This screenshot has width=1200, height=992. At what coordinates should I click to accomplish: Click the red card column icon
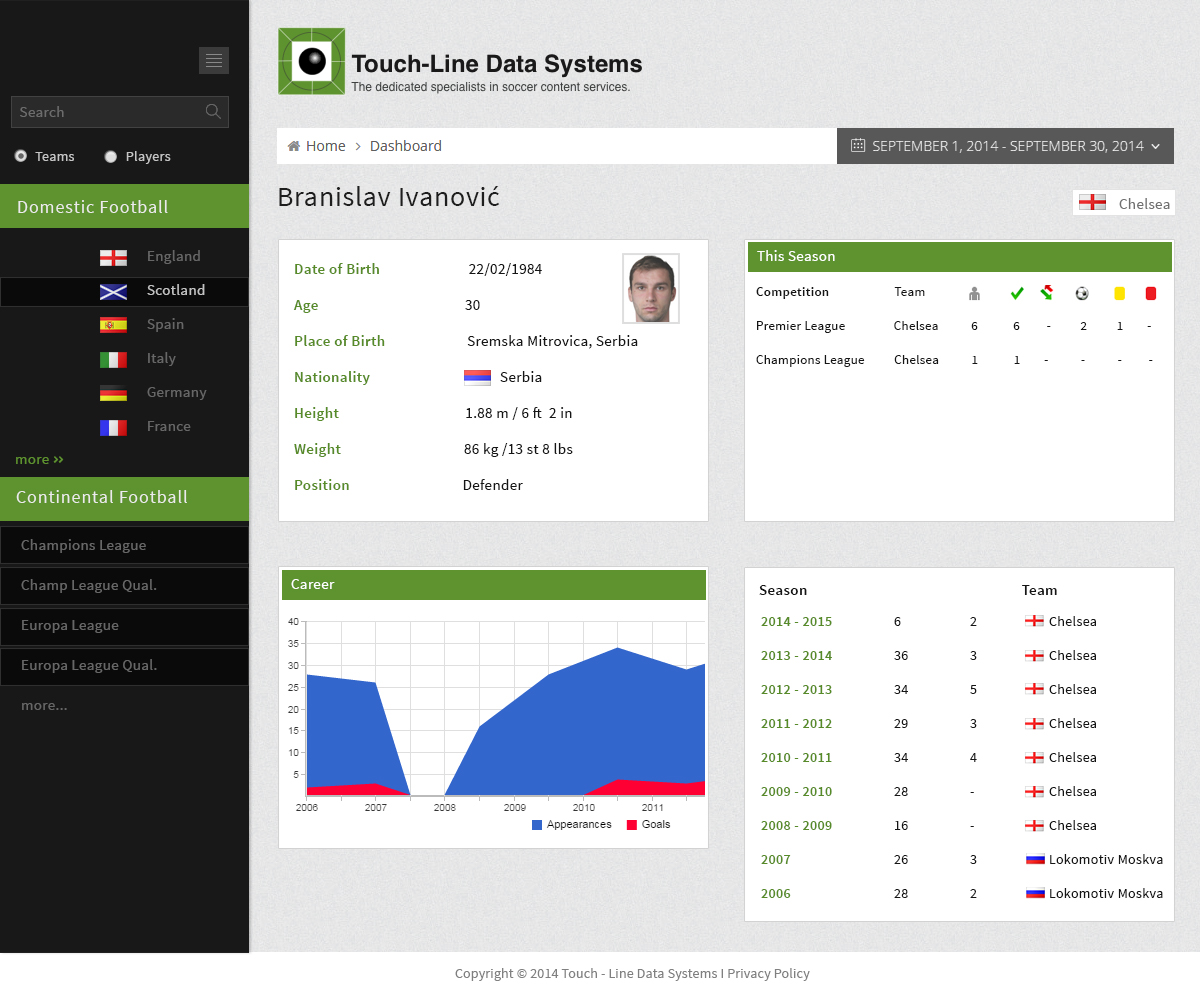1151,293
